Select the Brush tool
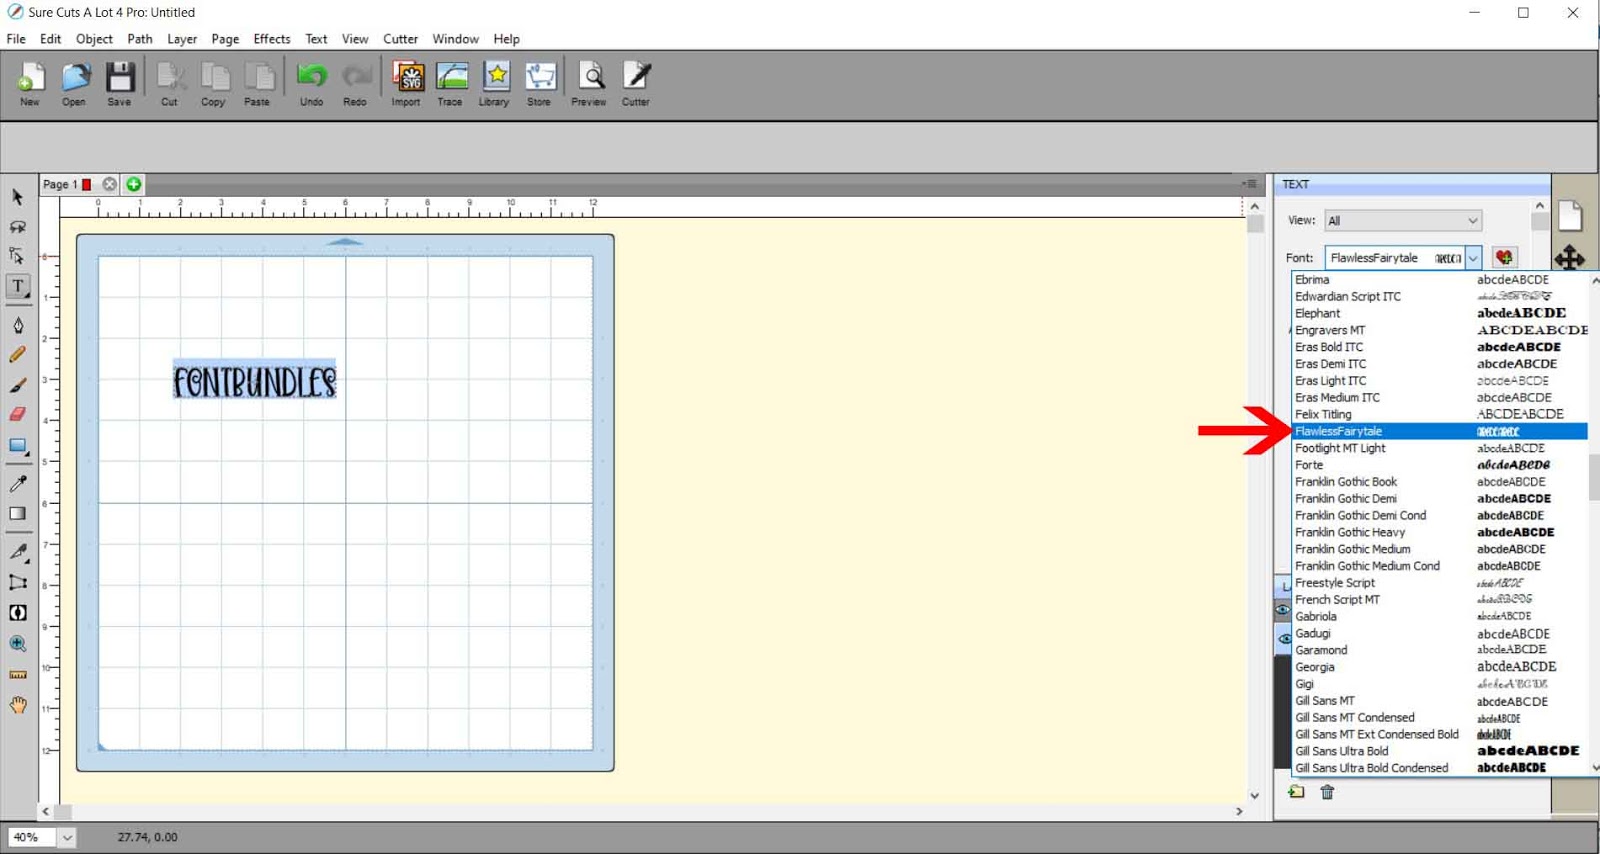 18,385
